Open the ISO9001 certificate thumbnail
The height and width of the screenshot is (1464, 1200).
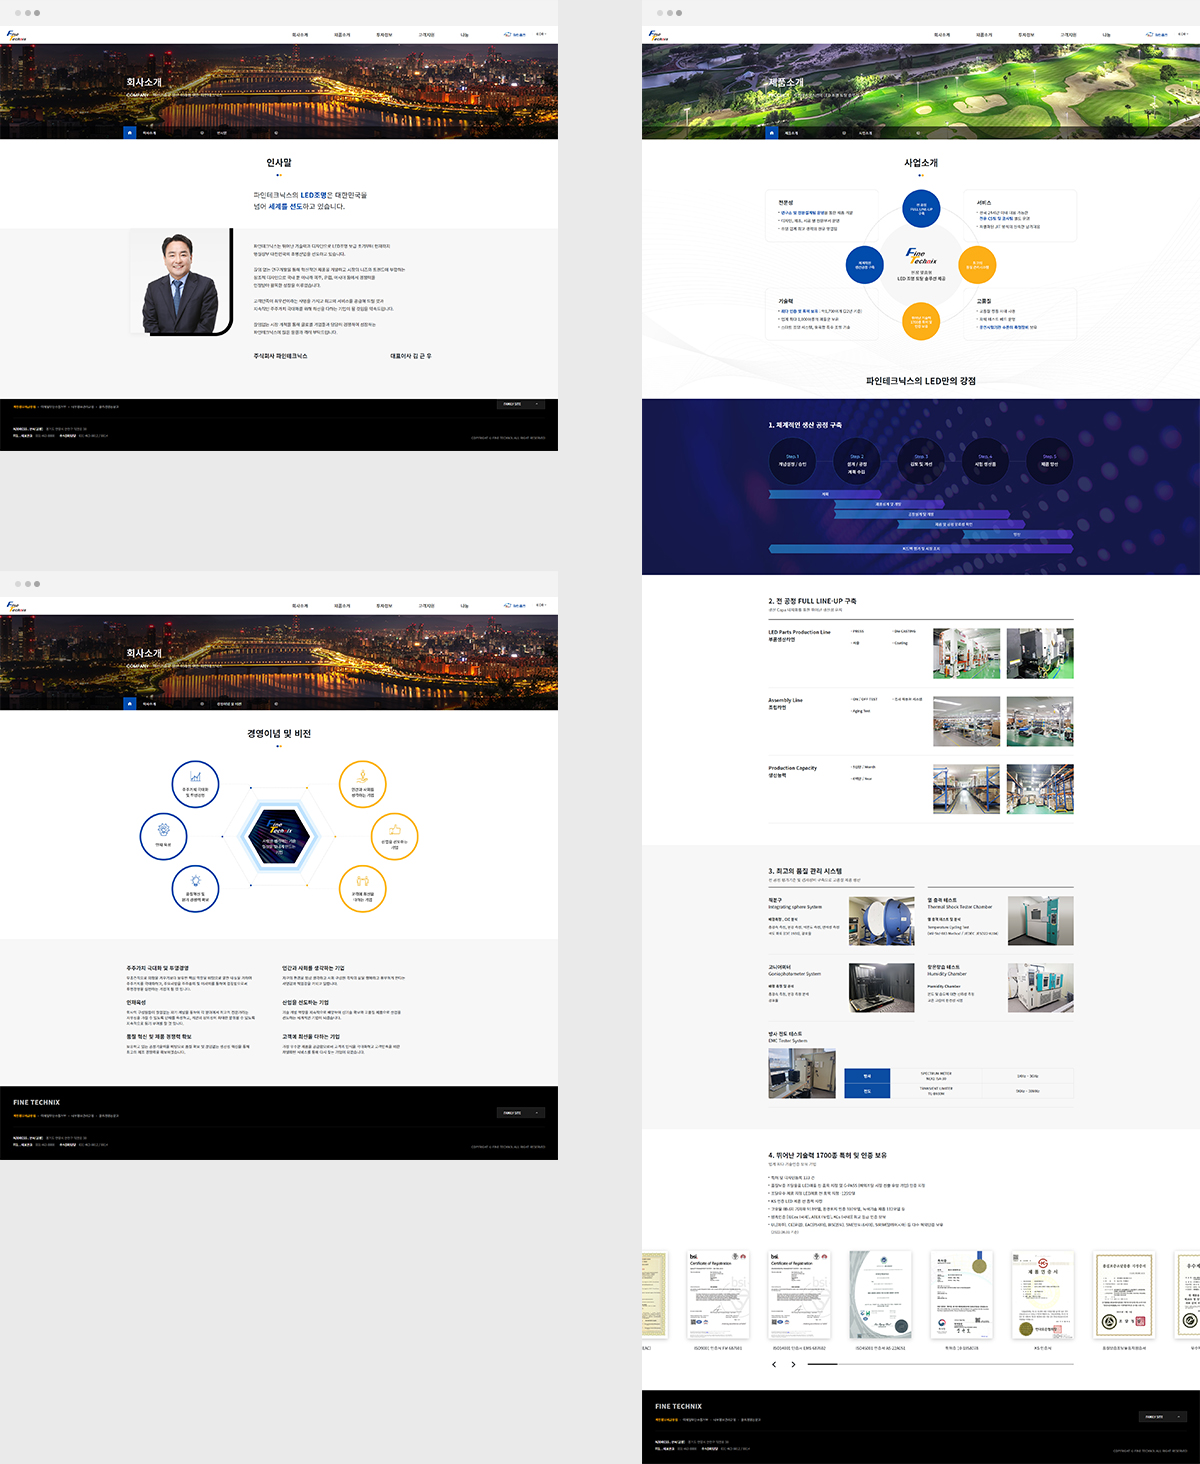tap(718, 1295)
